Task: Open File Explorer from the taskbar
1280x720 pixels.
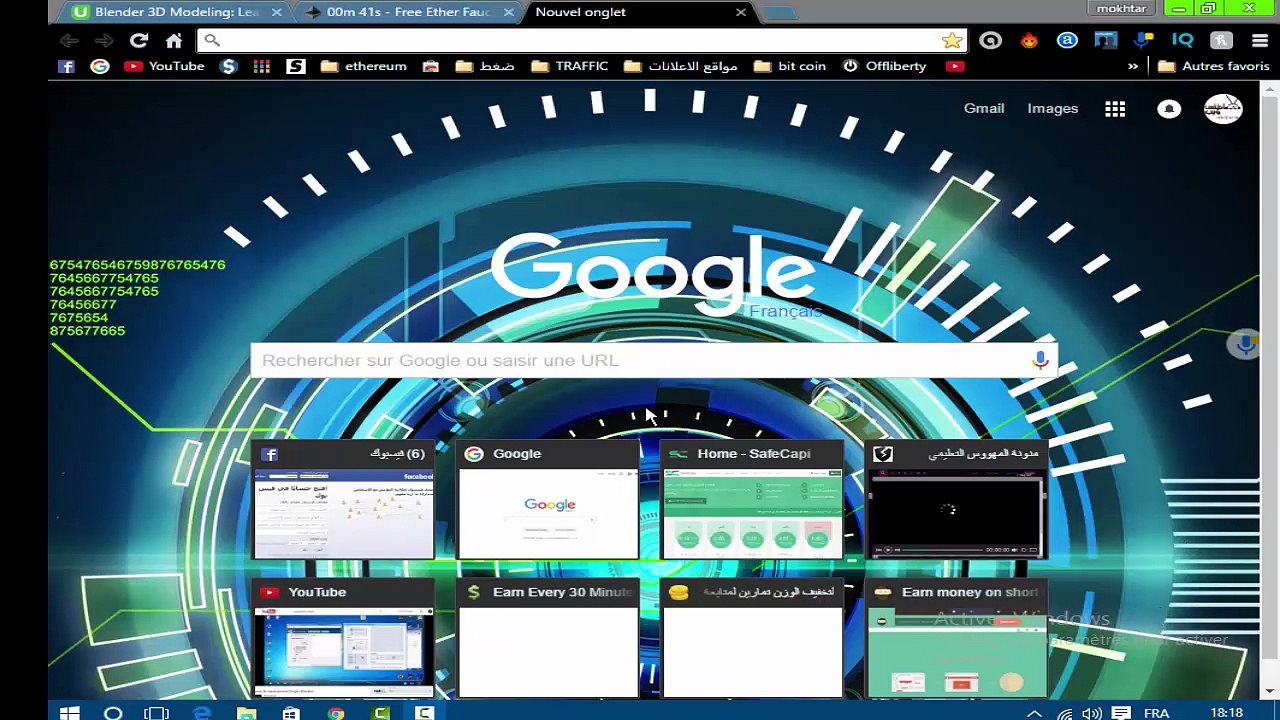Action: (x=246, y=713)
